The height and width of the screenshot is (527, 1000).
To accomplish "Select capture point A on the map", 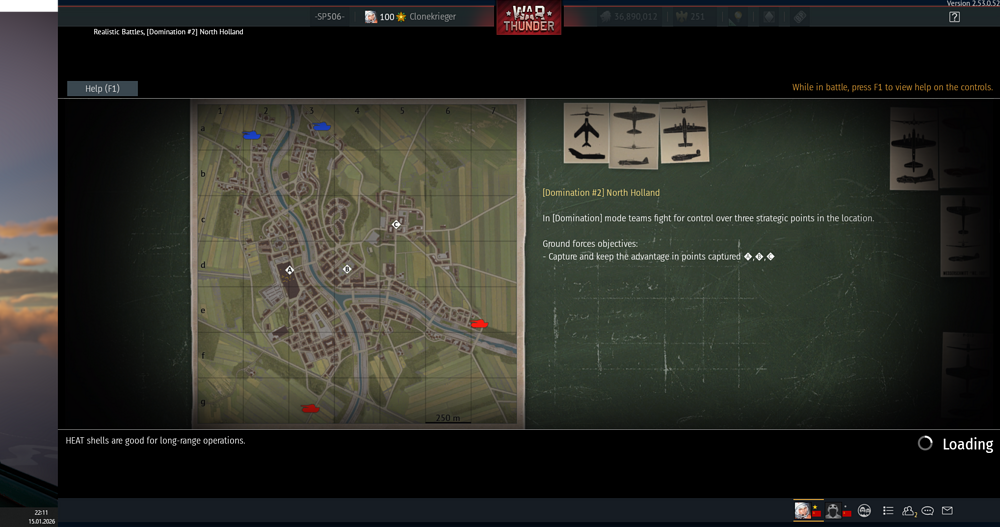I will coord(290,271).
